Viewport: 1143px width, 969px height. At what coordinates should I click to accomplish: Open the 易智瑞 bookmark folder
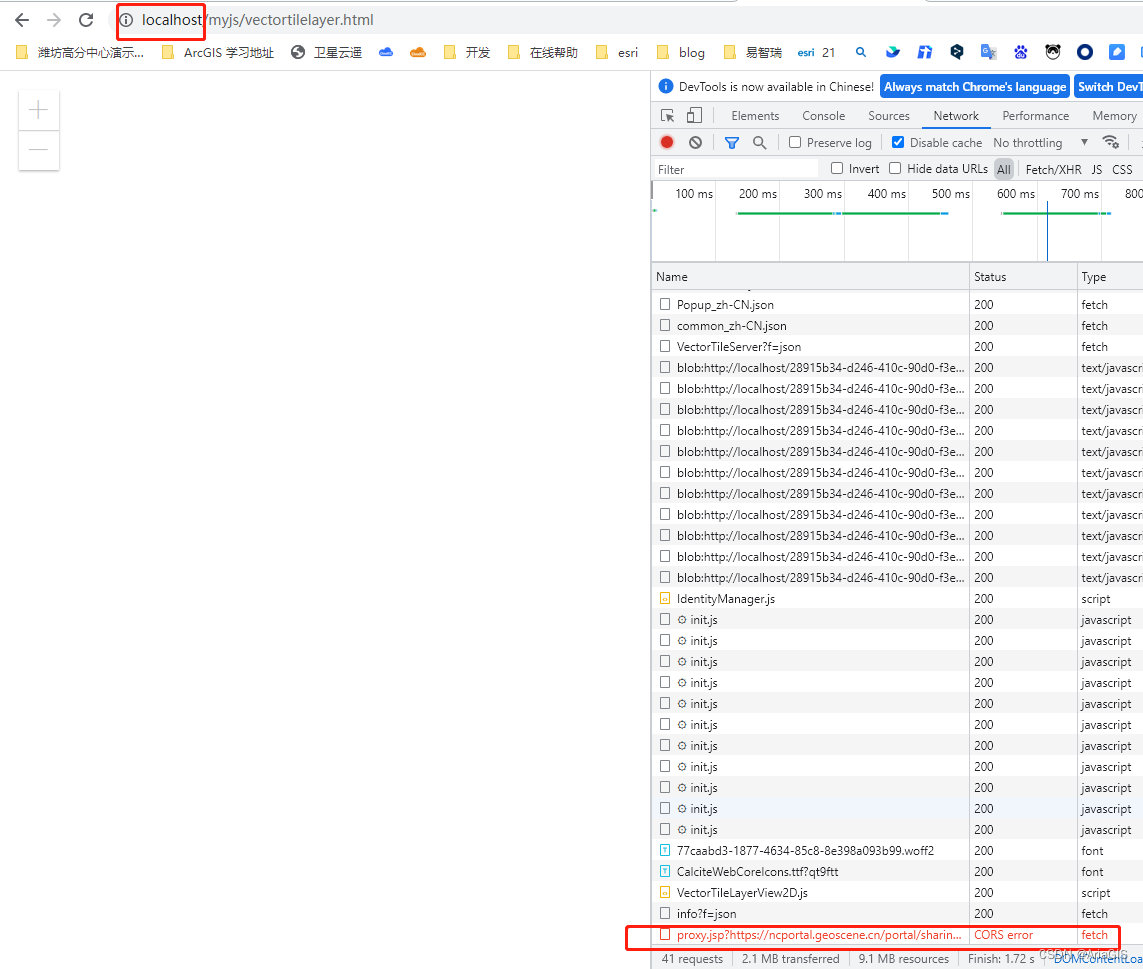click(752, 52)
